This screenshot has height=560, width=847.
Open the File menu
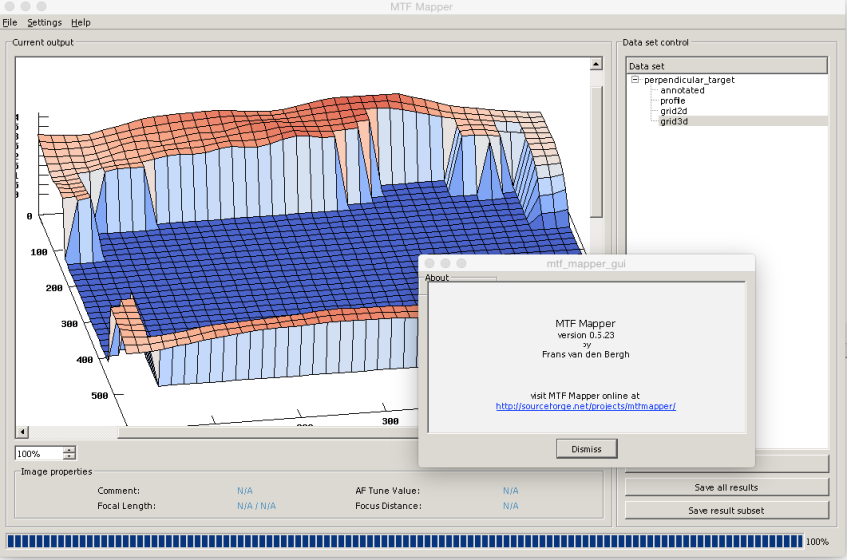click(10, 22)
